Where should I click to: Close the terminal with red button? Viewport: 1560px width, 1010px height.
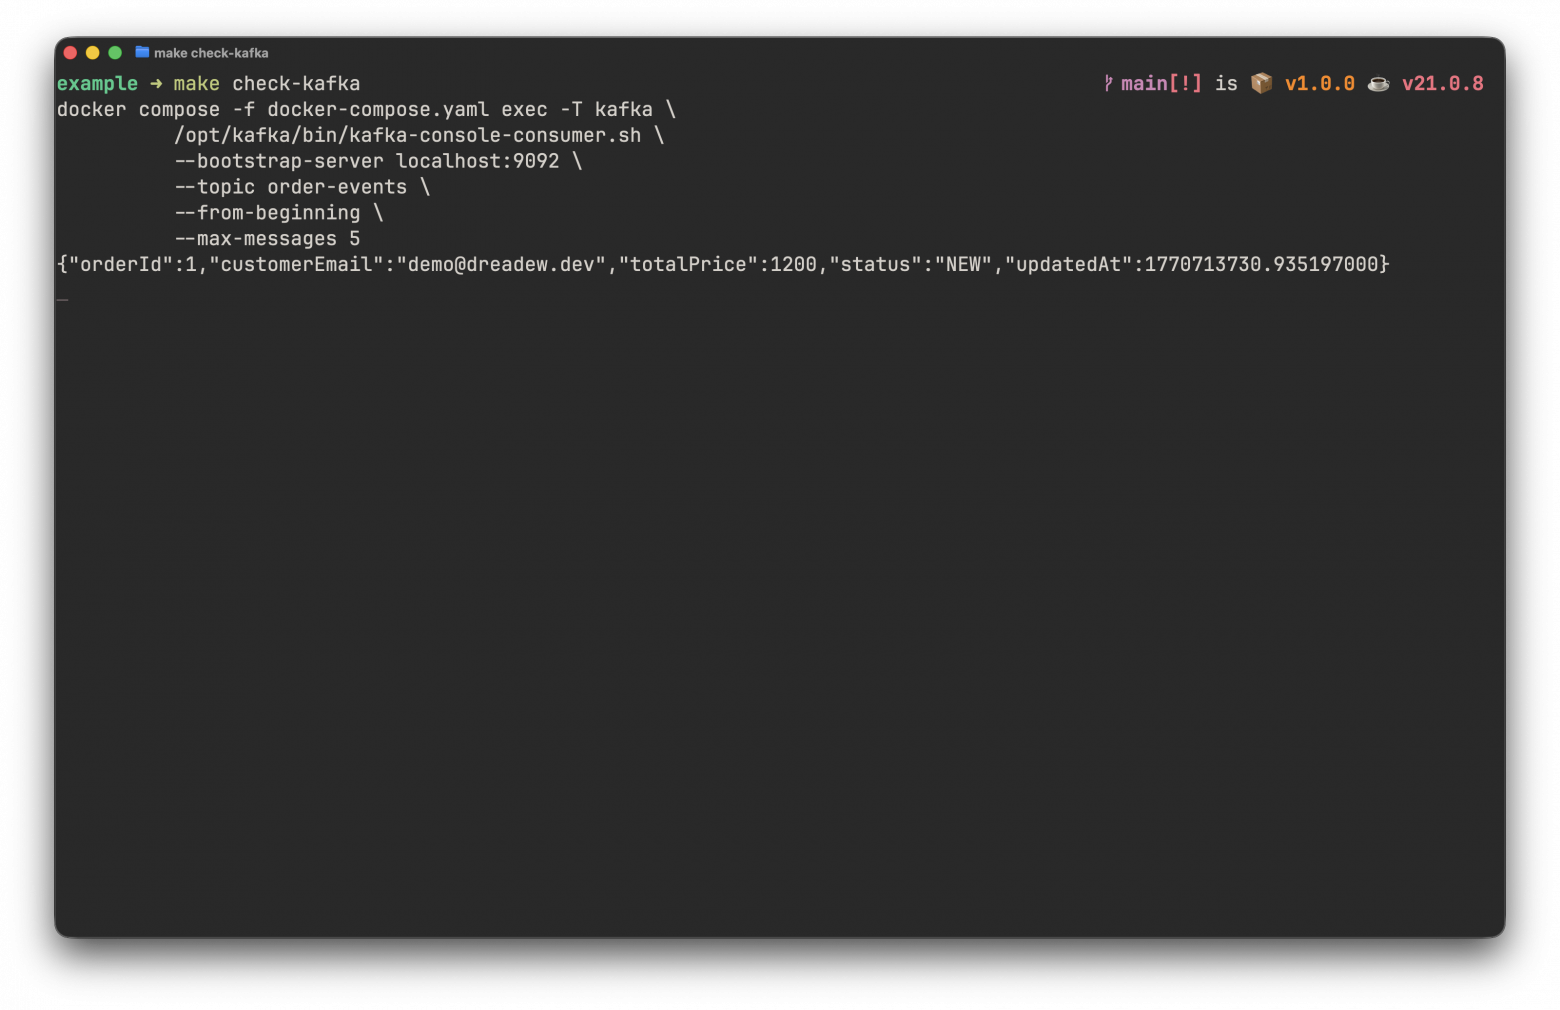(x=70, y=52)
